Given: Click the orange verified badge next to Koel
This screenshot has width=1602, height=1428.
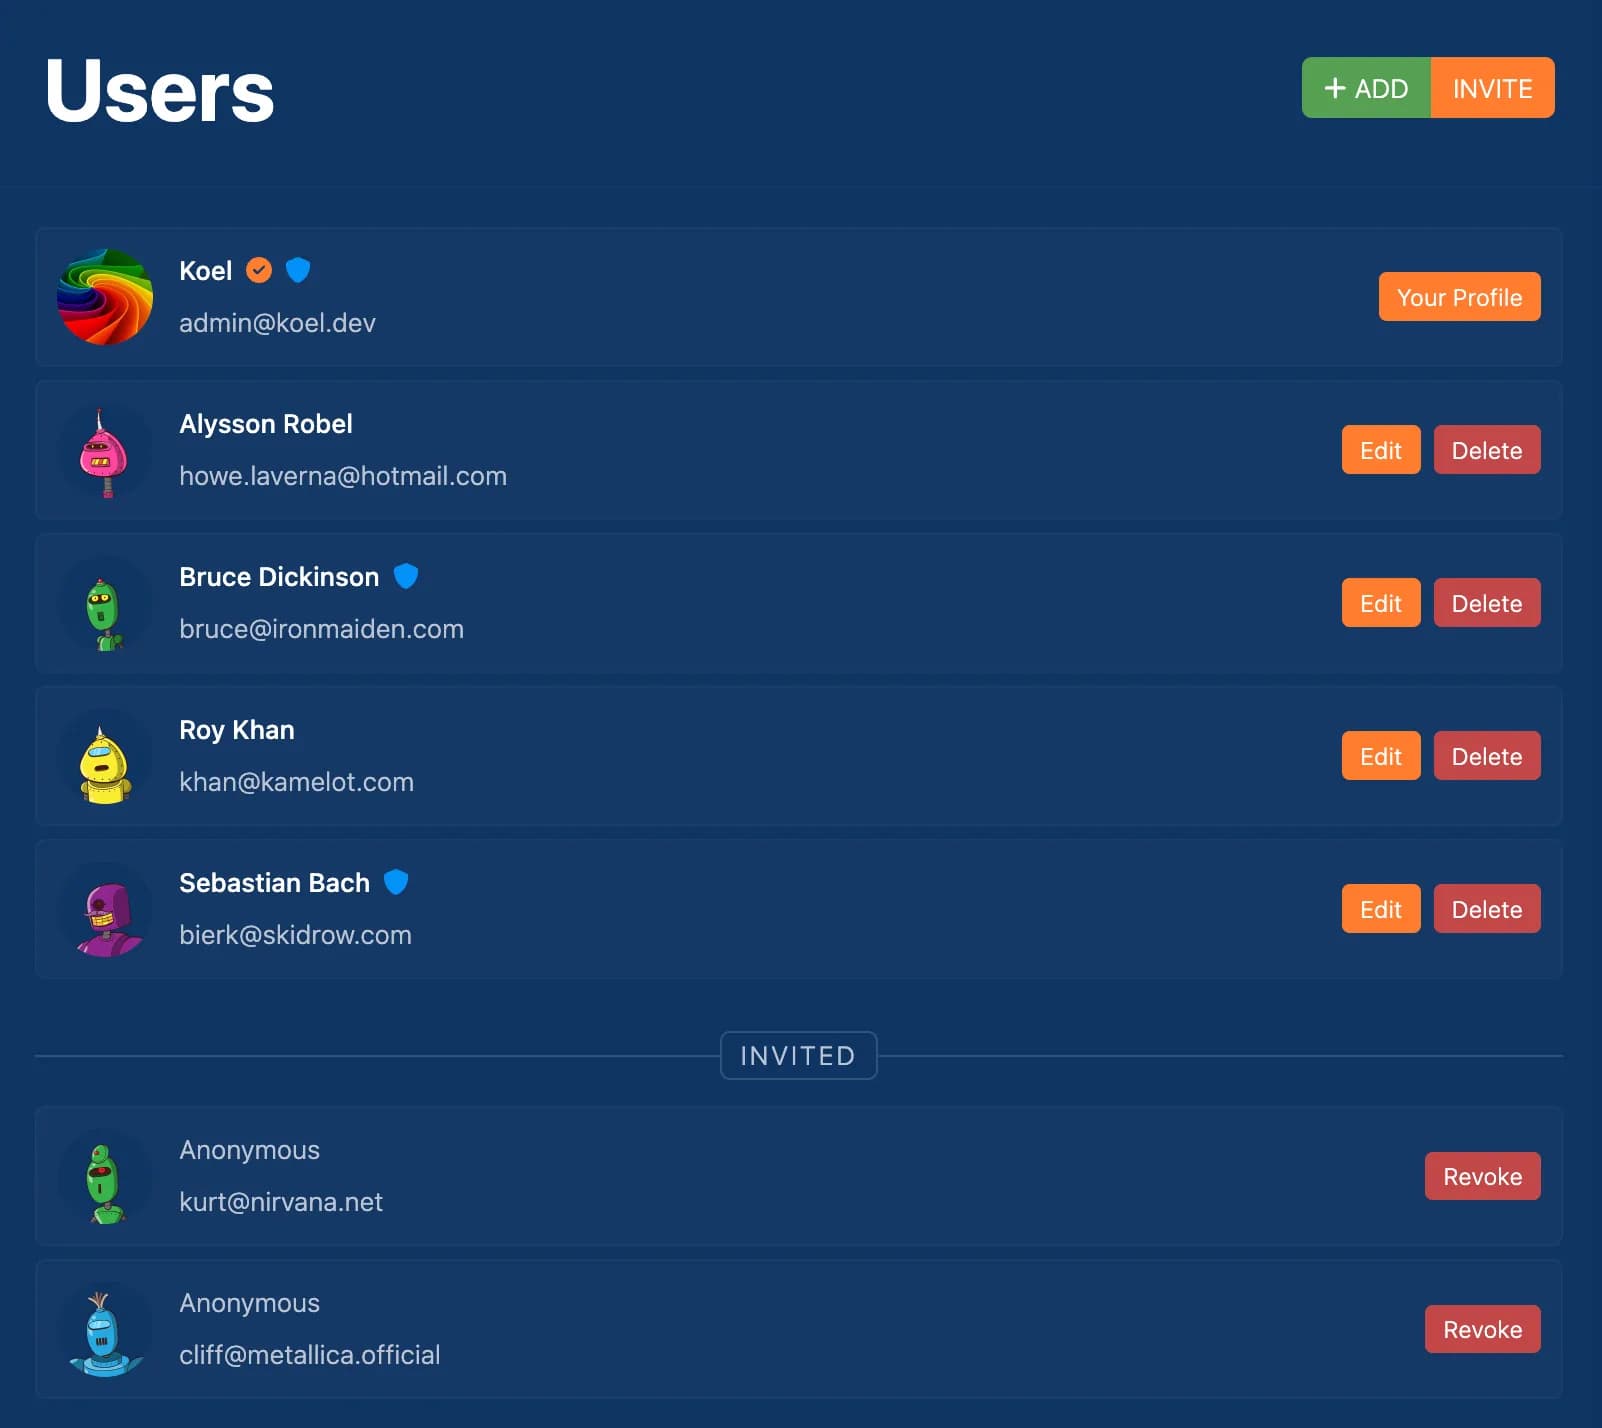Looking at the screenshot, I should pos(259,270).
